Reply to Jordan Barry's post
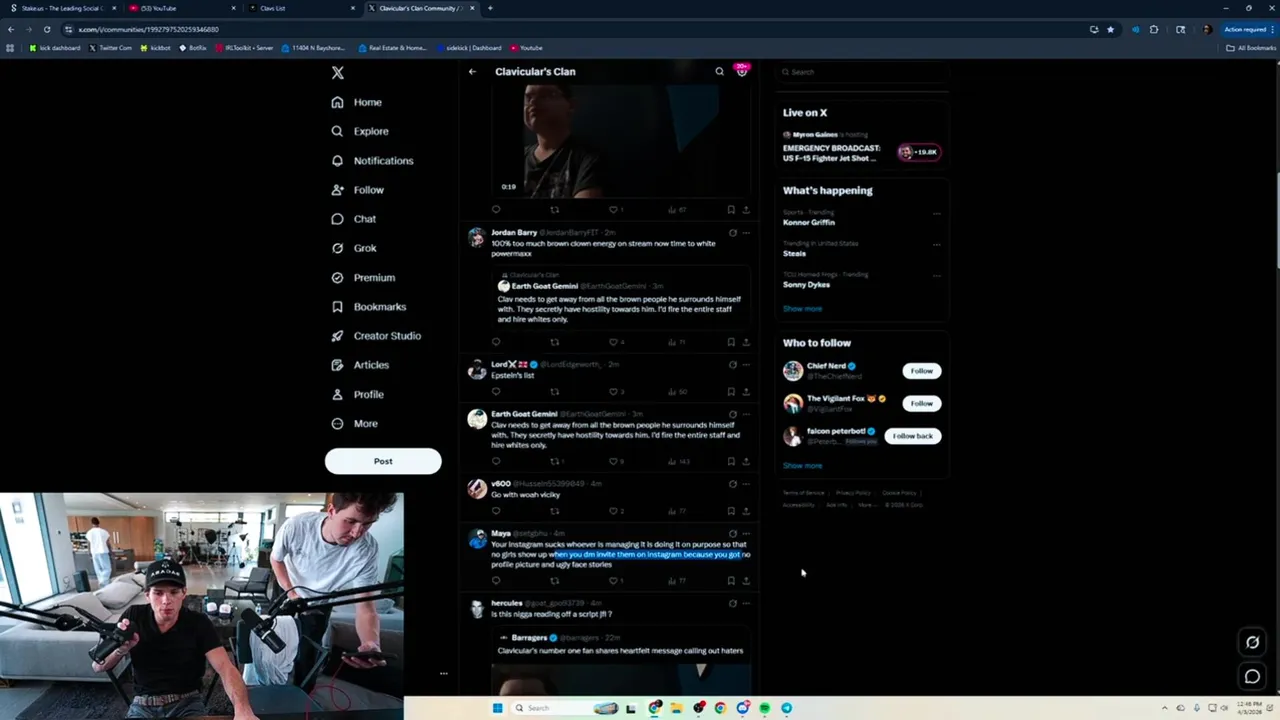The height and width of the screenshot is (720, 1280). 496,342
